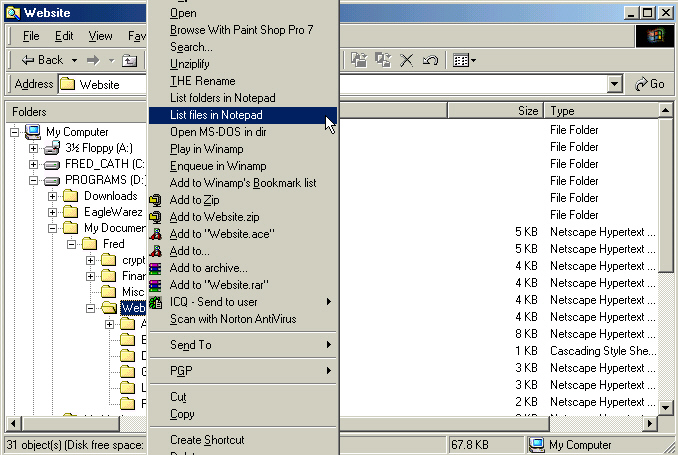Select the Fred folder in tree
The height and width of the screenshot is (455, 678).
click(114, 244)
